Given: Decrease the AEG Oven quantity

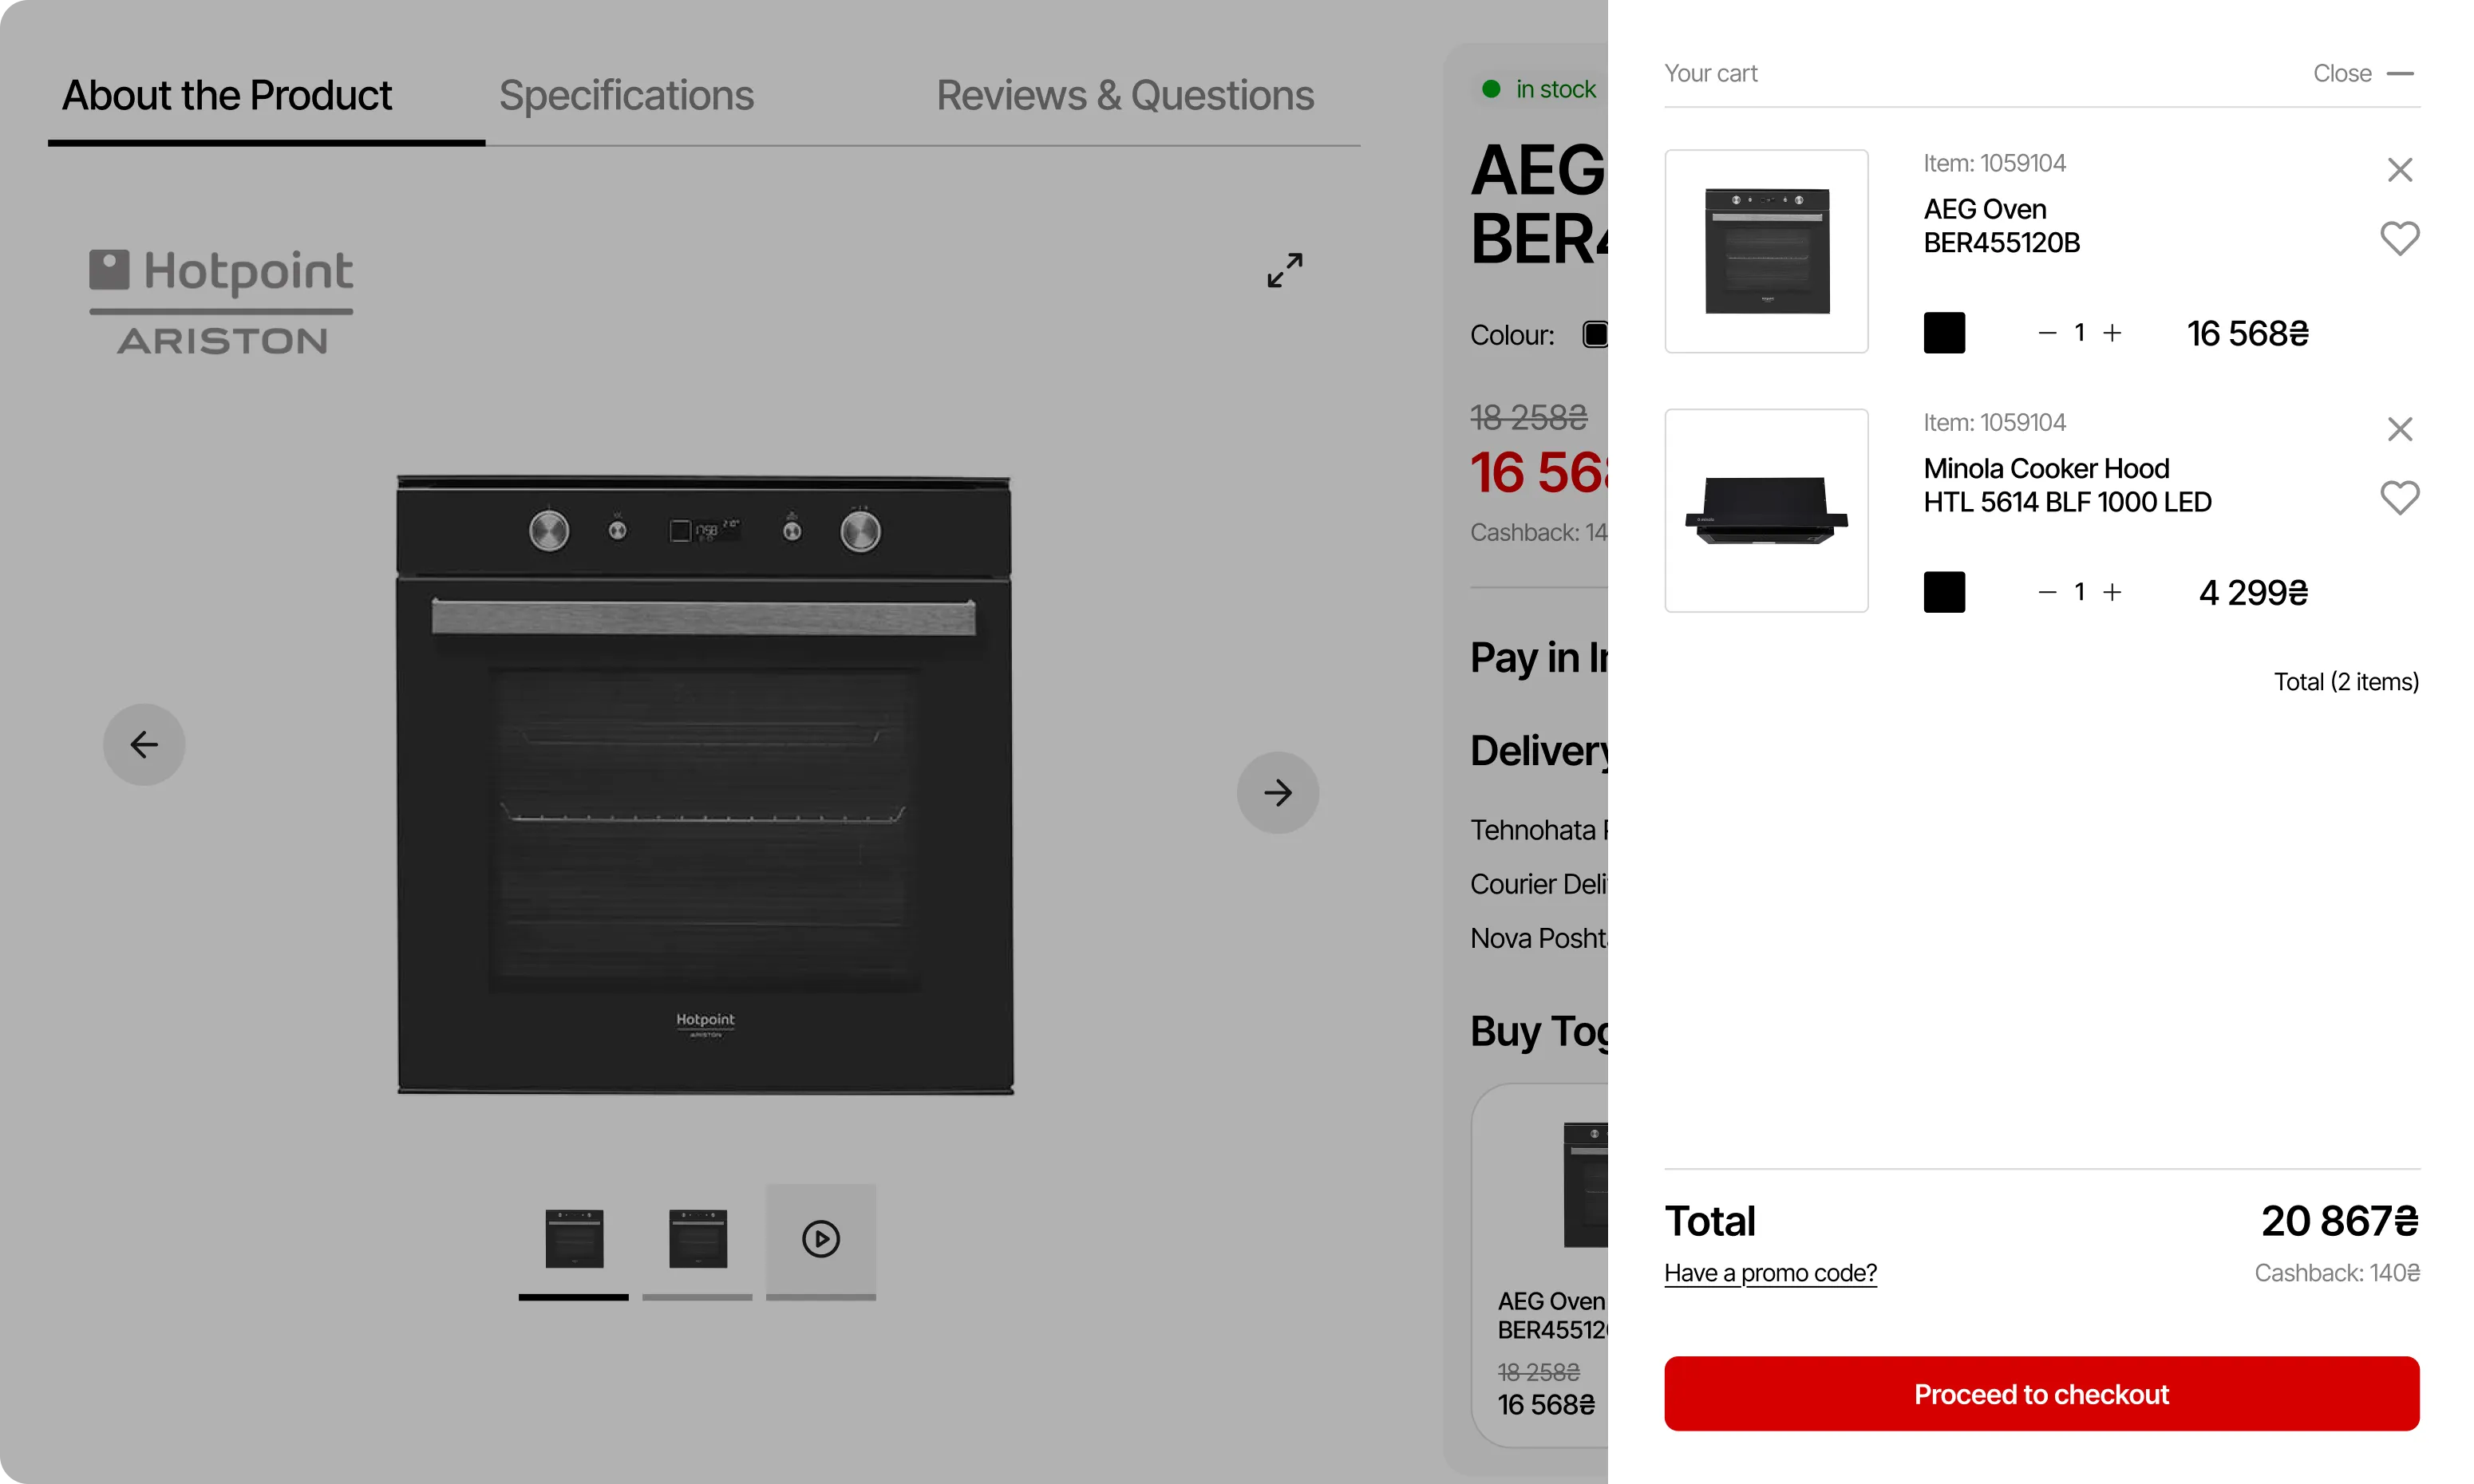Looking at the screenshot, I should point(2047,333).
